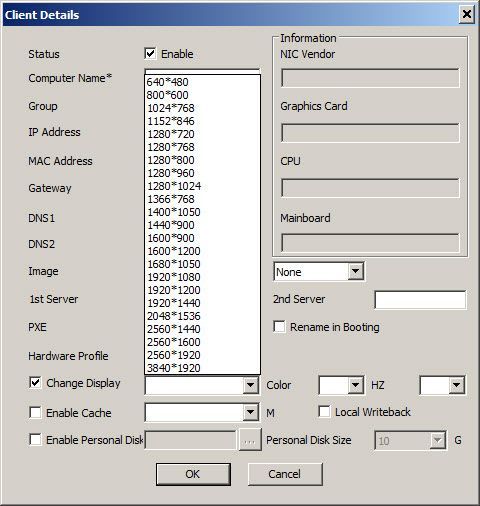480x506 pixels.
Task: Click the Cancel button
Action: [x=285, y=474]
